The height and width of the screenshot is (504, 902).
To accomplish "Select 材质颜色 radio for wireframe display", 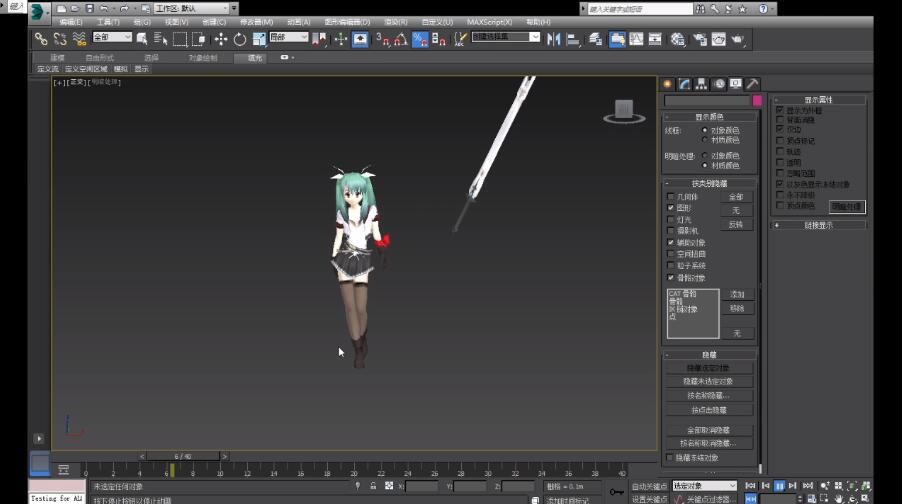I will point(705,140).
